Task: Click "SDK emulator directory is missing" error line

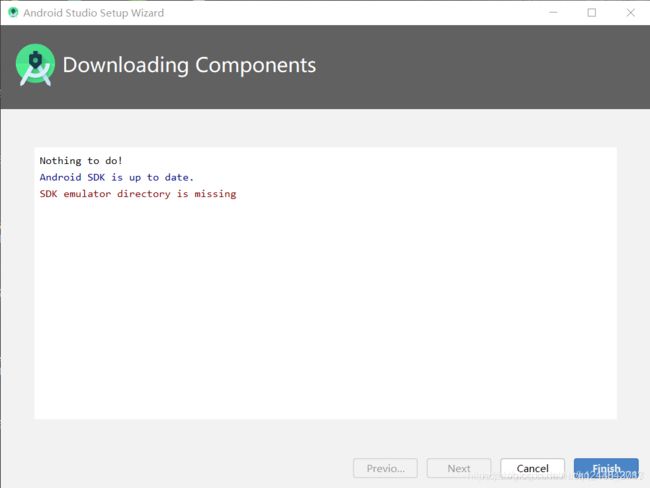Action: 138,194
